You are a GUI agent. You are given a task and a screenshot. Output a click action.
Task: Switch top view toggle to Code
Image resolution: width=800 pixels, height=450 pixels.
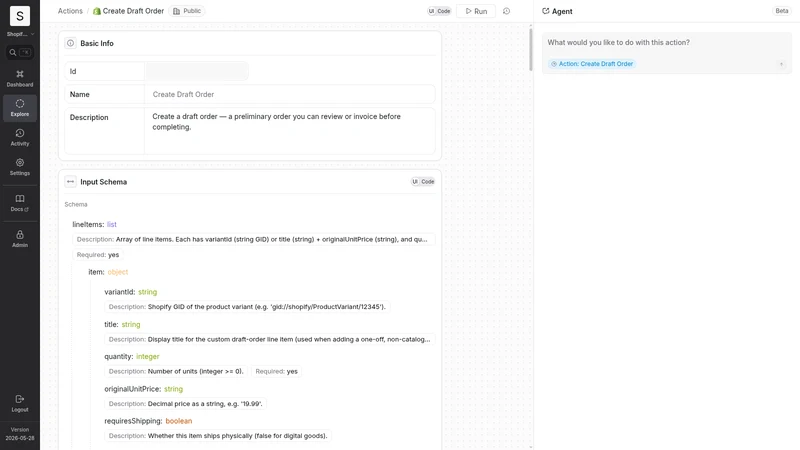[x=444, y=11]
